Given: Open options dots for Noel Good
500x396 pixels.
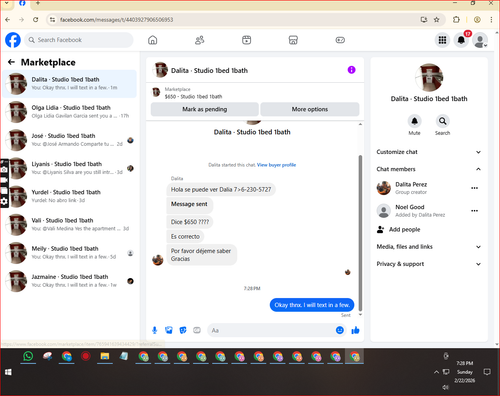Looking at the screenshot, I should pyautogui.click(x=474, y=211).
